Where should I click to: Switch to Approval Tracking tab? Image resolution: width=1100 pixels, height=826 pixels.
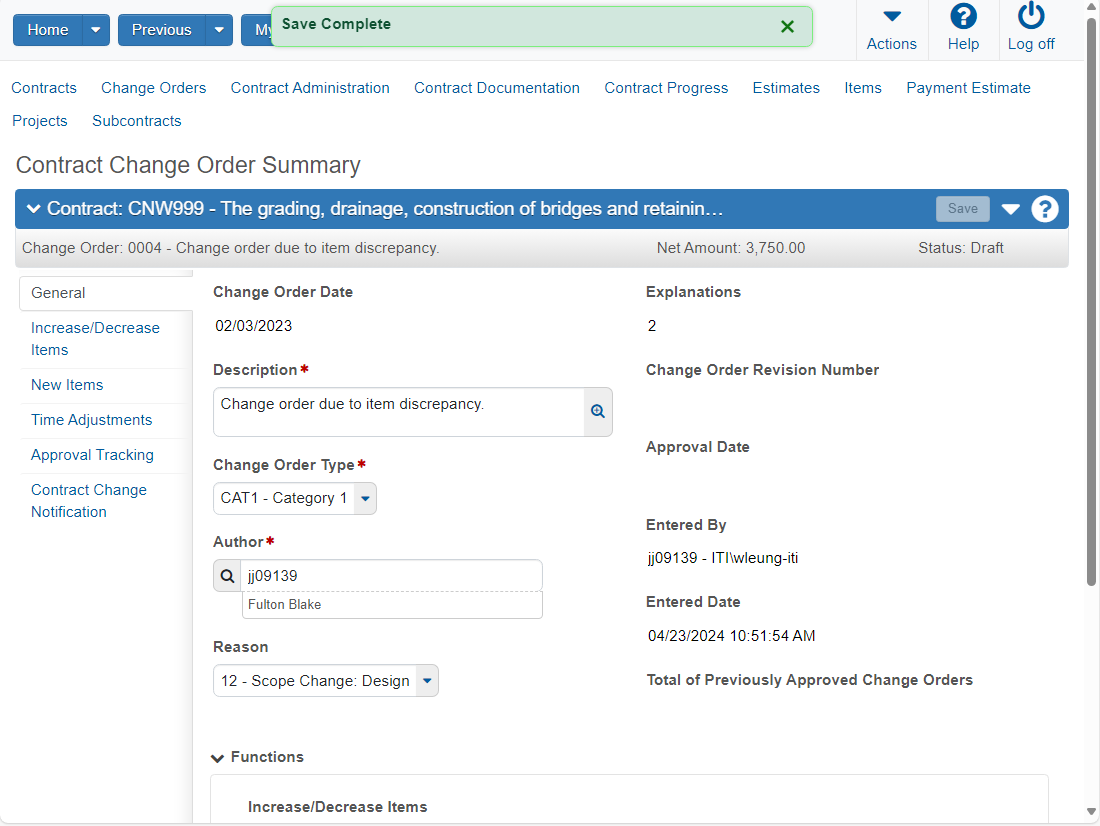93,455
